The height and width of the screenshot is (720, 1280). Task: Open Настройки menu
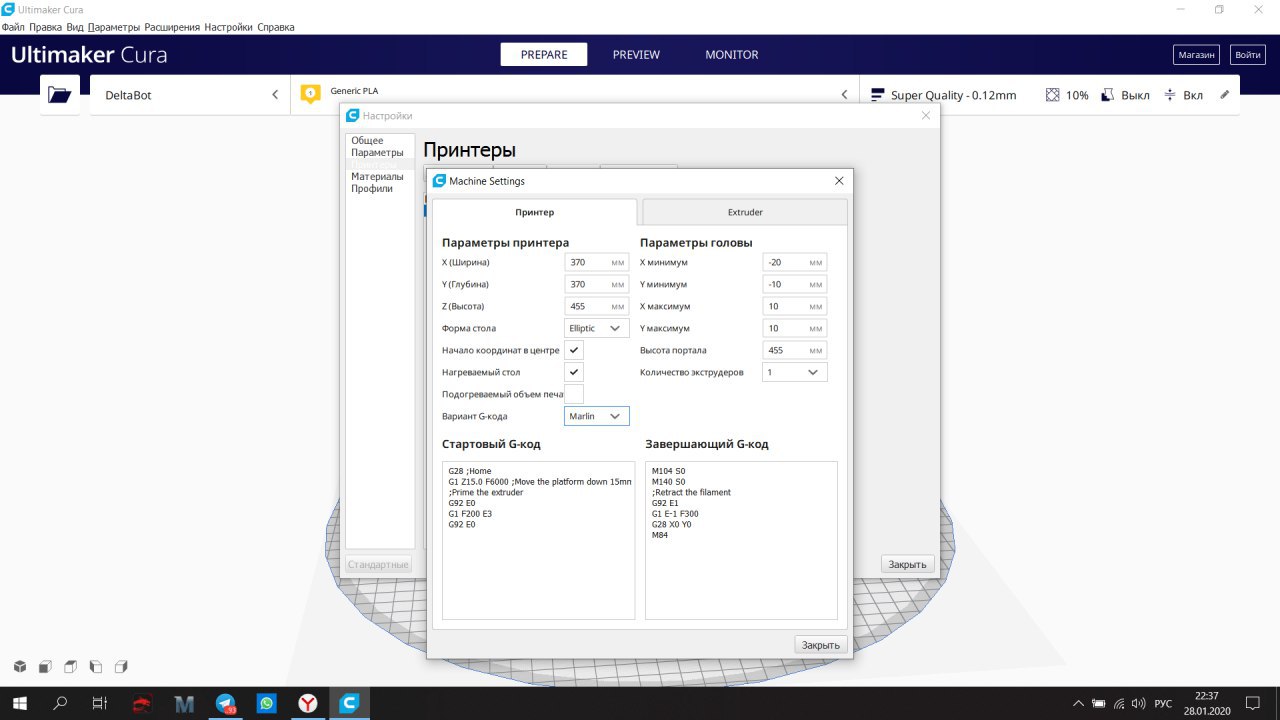tap(228, 27)
